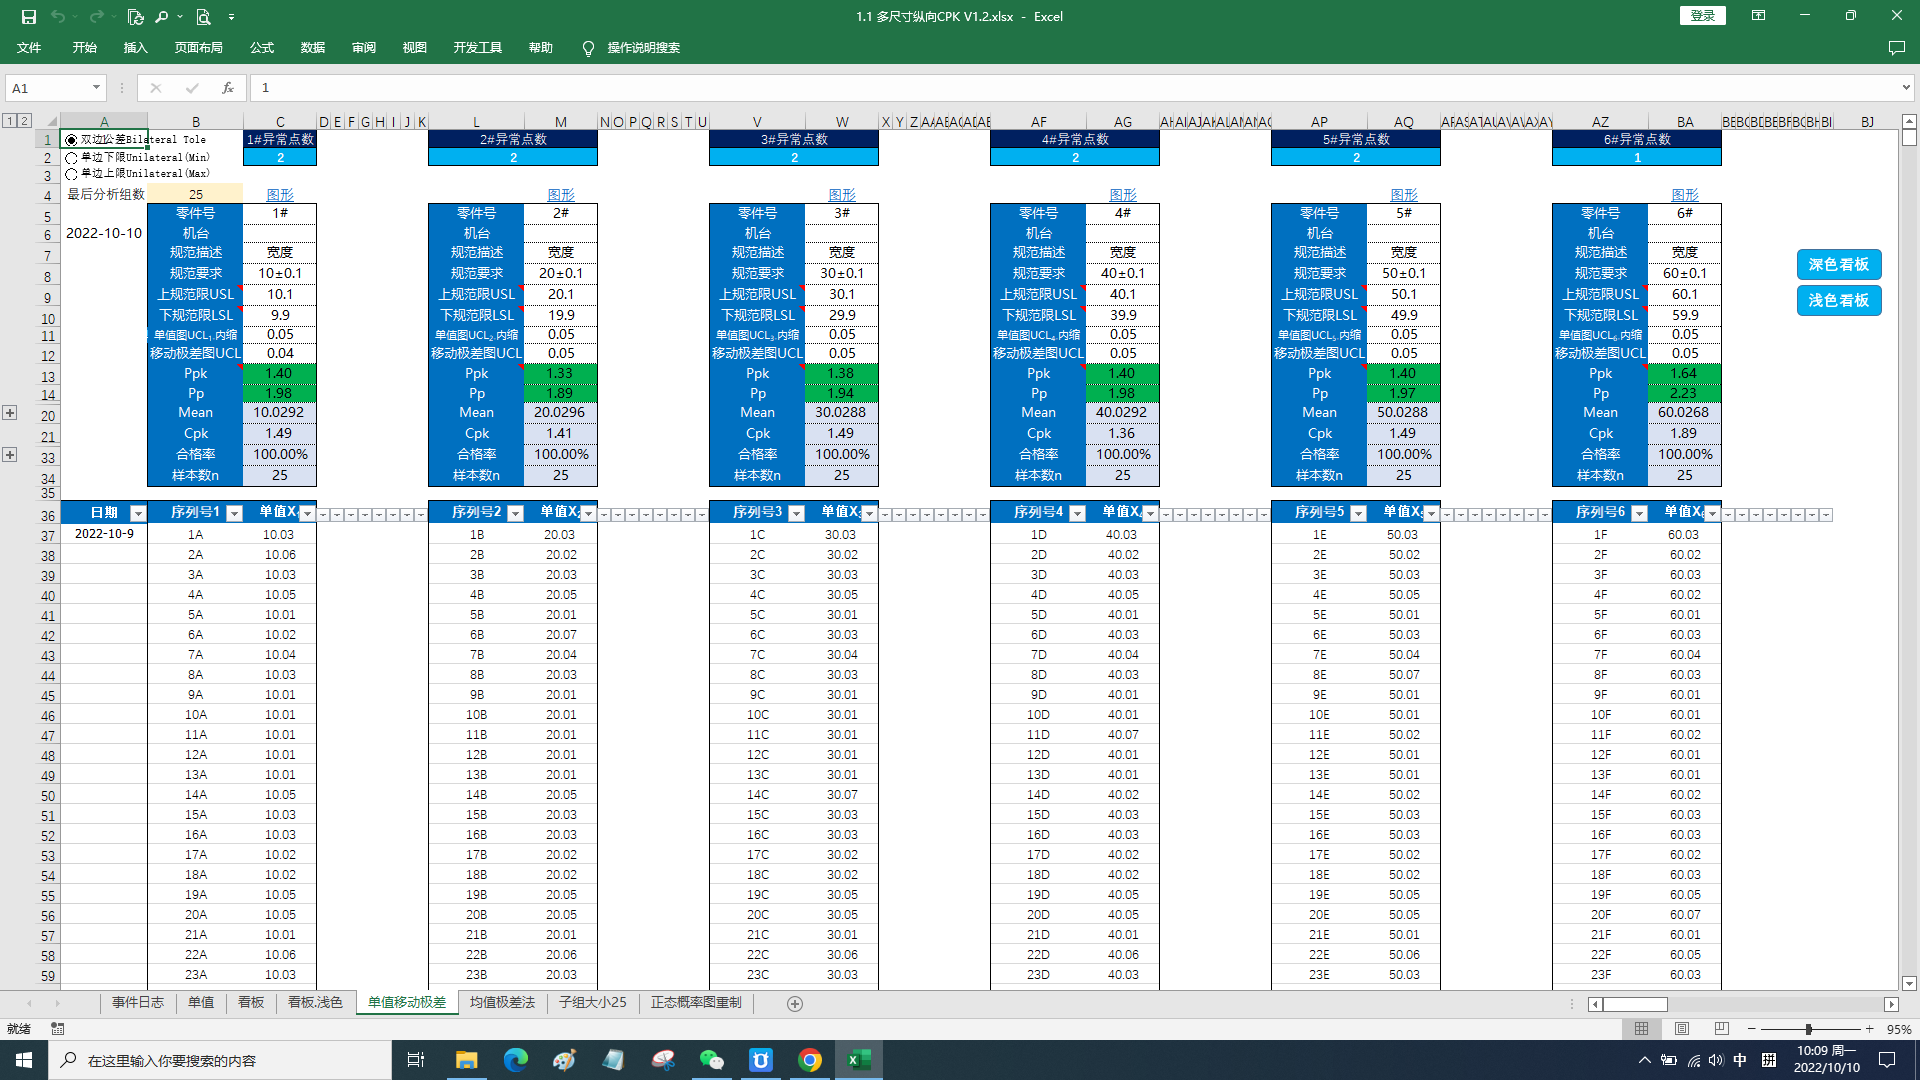Open the 序列号1 filter dropdown
The image size is (1920, 1080).
click(234, 513)
